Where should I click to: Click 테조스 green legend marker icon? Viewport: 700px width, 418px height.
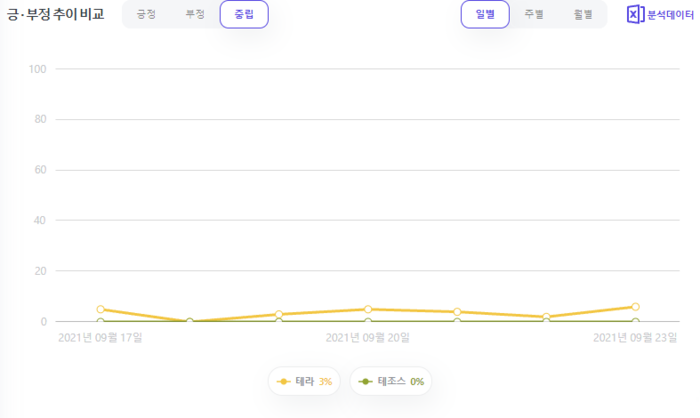click(x=366, y=381)
